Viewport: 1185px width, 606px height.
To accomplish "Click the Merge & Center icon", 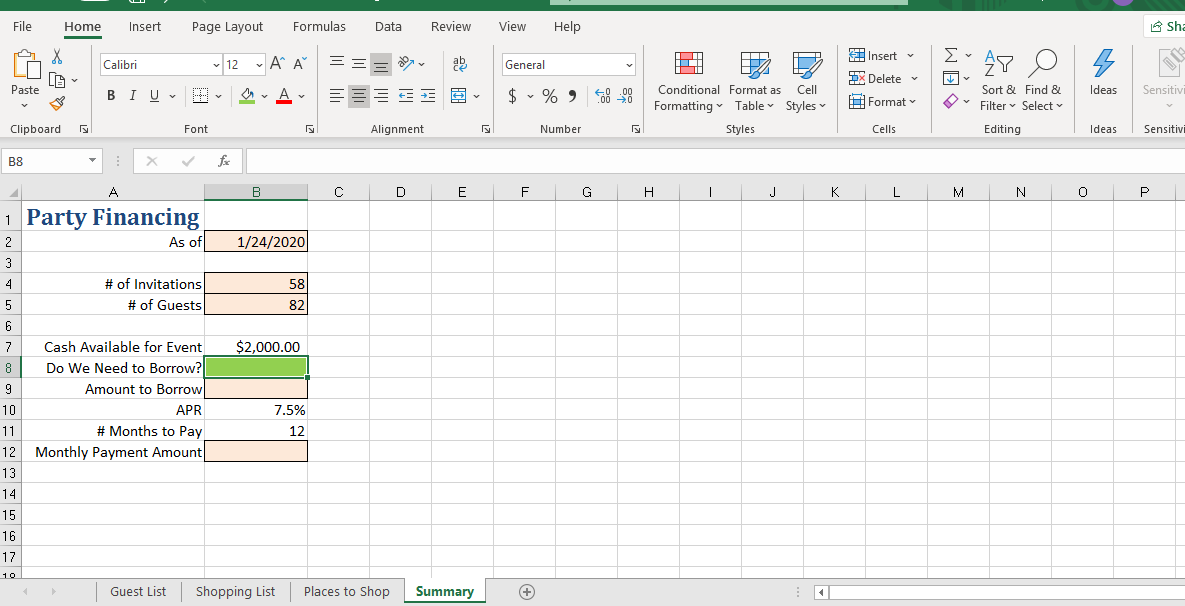I will (x=459, y=96).
